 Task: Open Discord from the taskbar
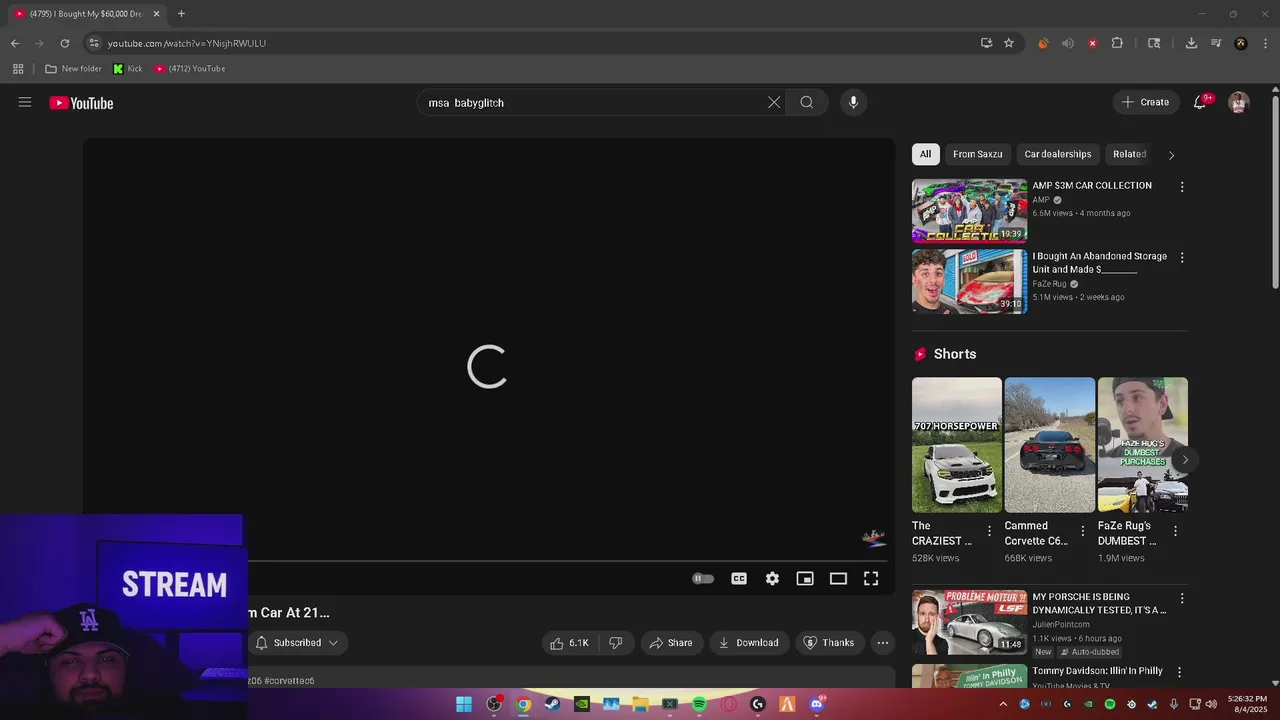click(x=816, y=704)
